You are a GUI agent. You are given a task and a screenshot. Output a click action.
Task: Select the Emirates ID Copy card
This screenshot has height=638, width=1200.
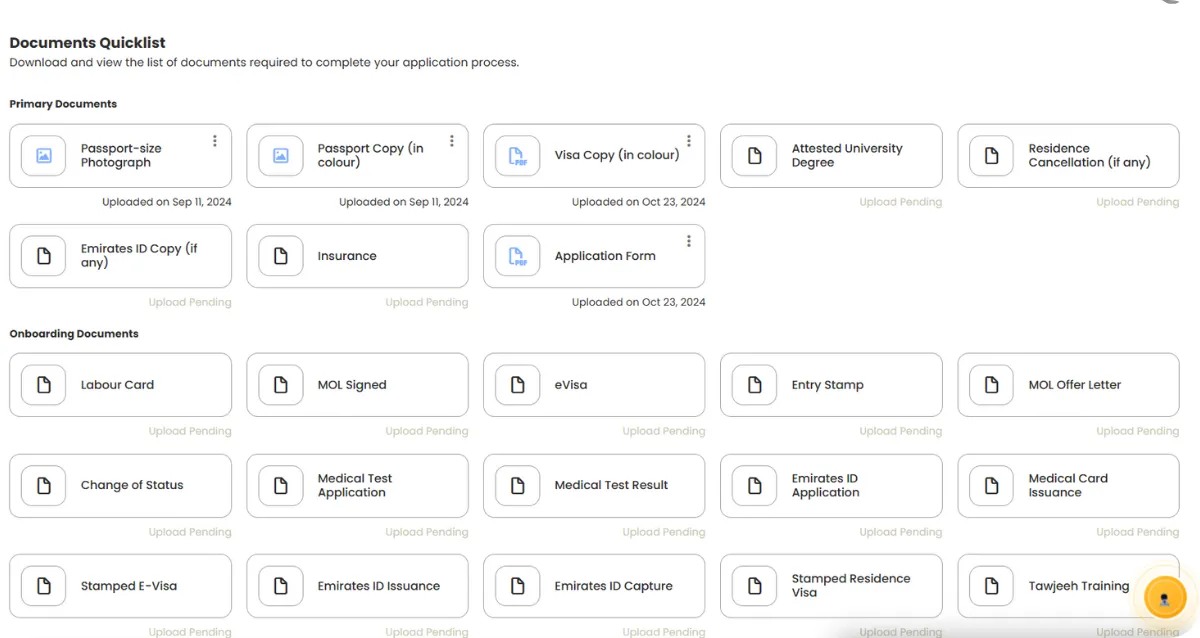point(120,256)
